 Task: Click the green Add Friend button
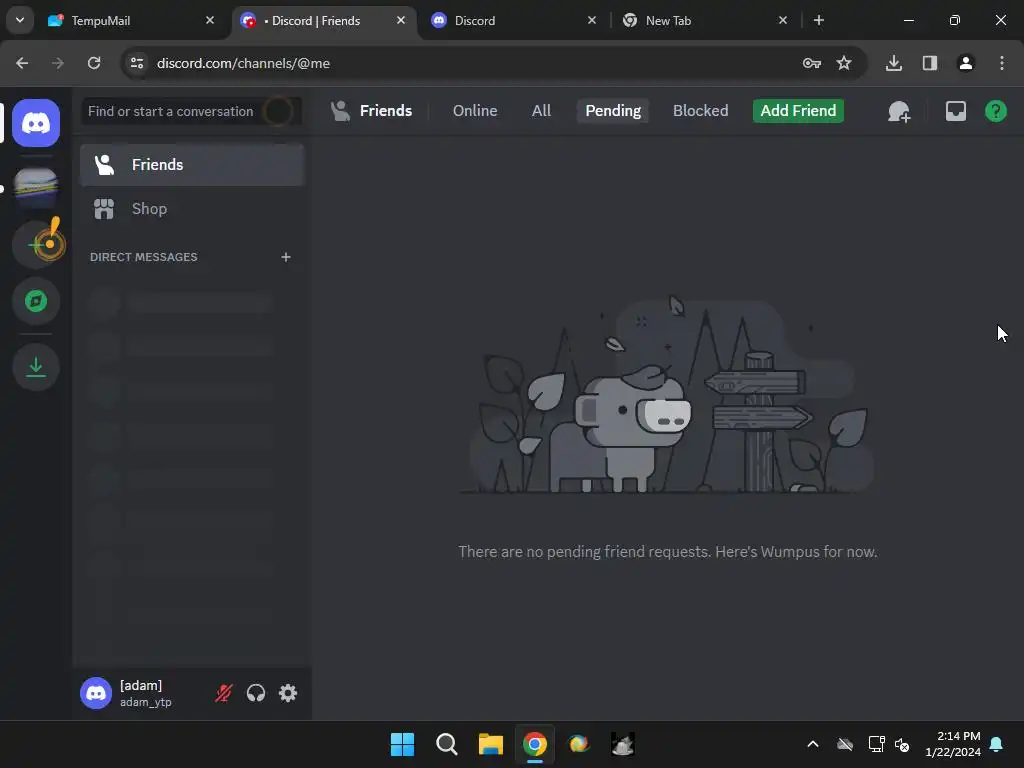pyautogui.click(x=798, y=111)
